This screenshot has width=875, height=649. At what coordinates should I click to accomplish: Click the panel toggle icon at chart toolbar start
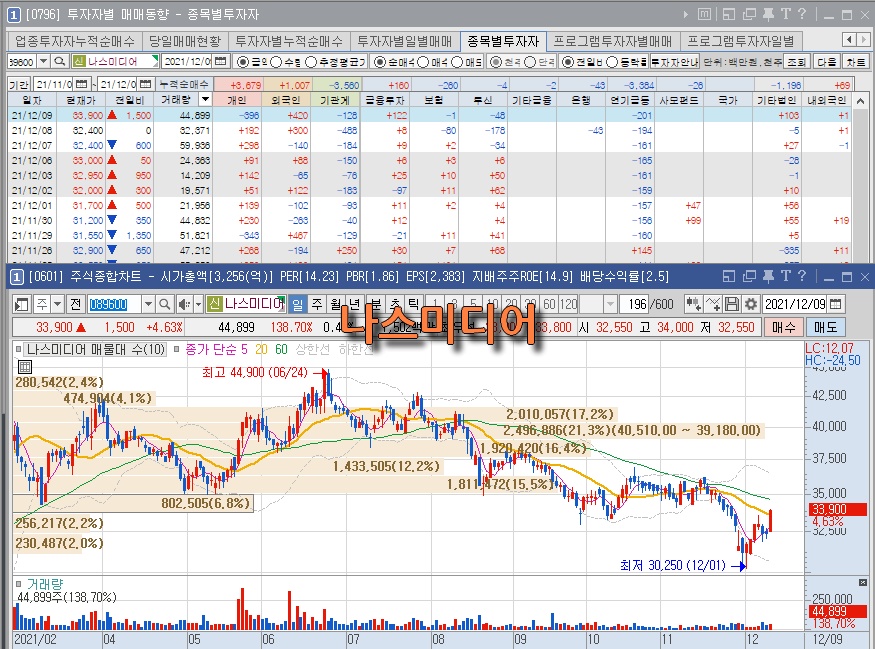click(22, 305)
